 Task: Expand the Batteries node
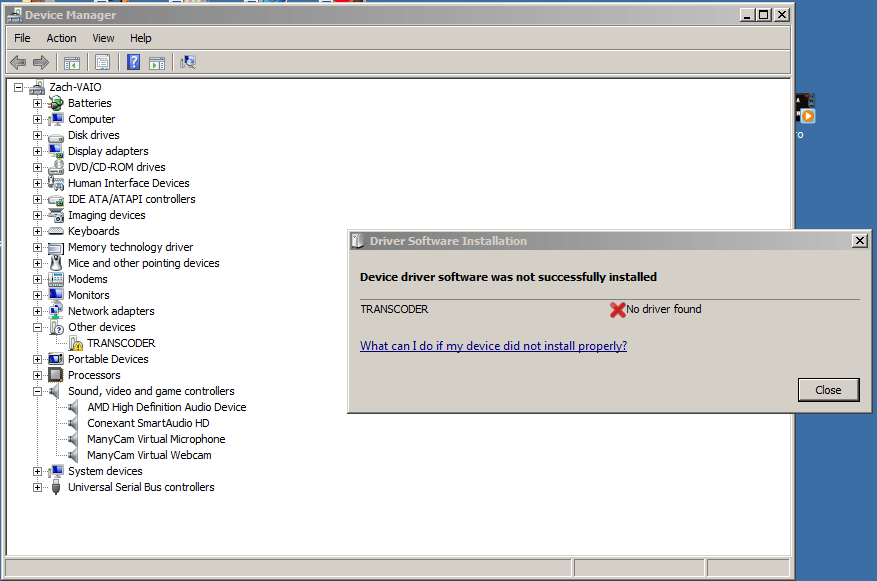click(37, 103)
